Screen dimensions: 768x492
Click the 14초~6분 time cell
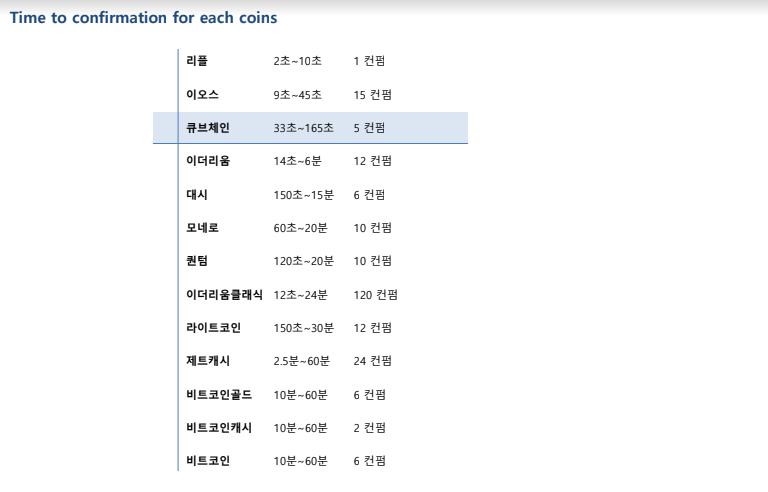tap(297, 161)
